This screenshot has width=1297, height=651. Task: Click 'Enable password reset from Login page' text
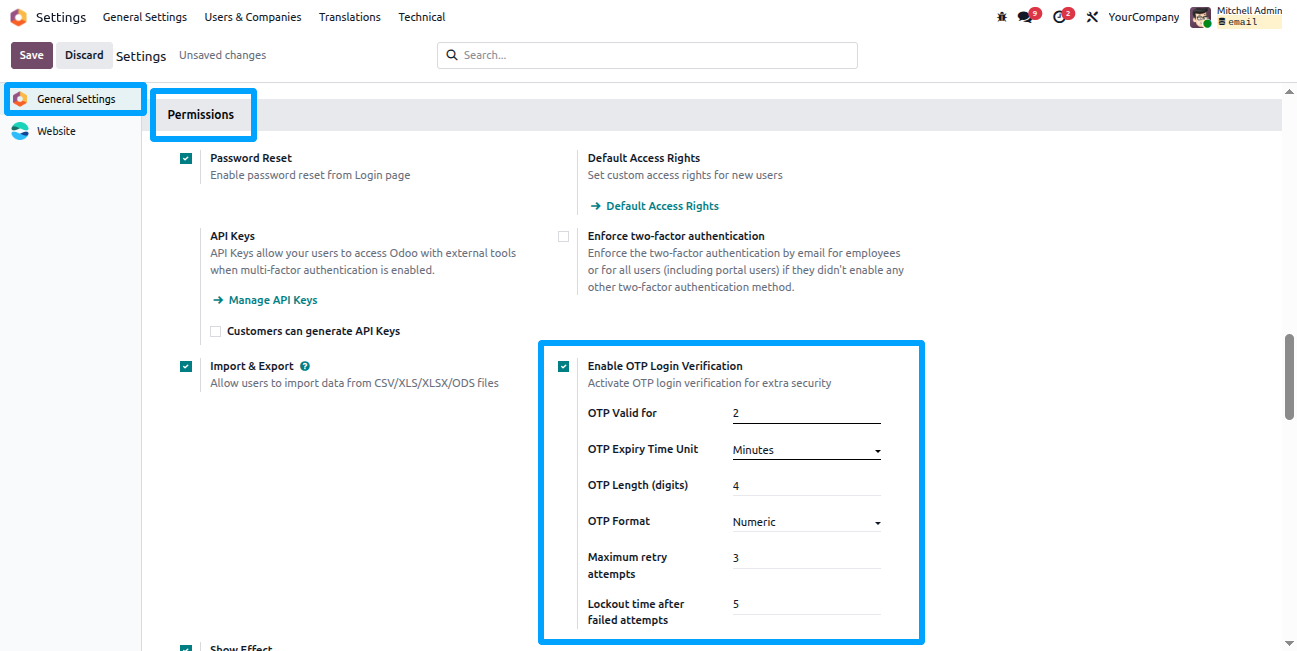[310, 175]
